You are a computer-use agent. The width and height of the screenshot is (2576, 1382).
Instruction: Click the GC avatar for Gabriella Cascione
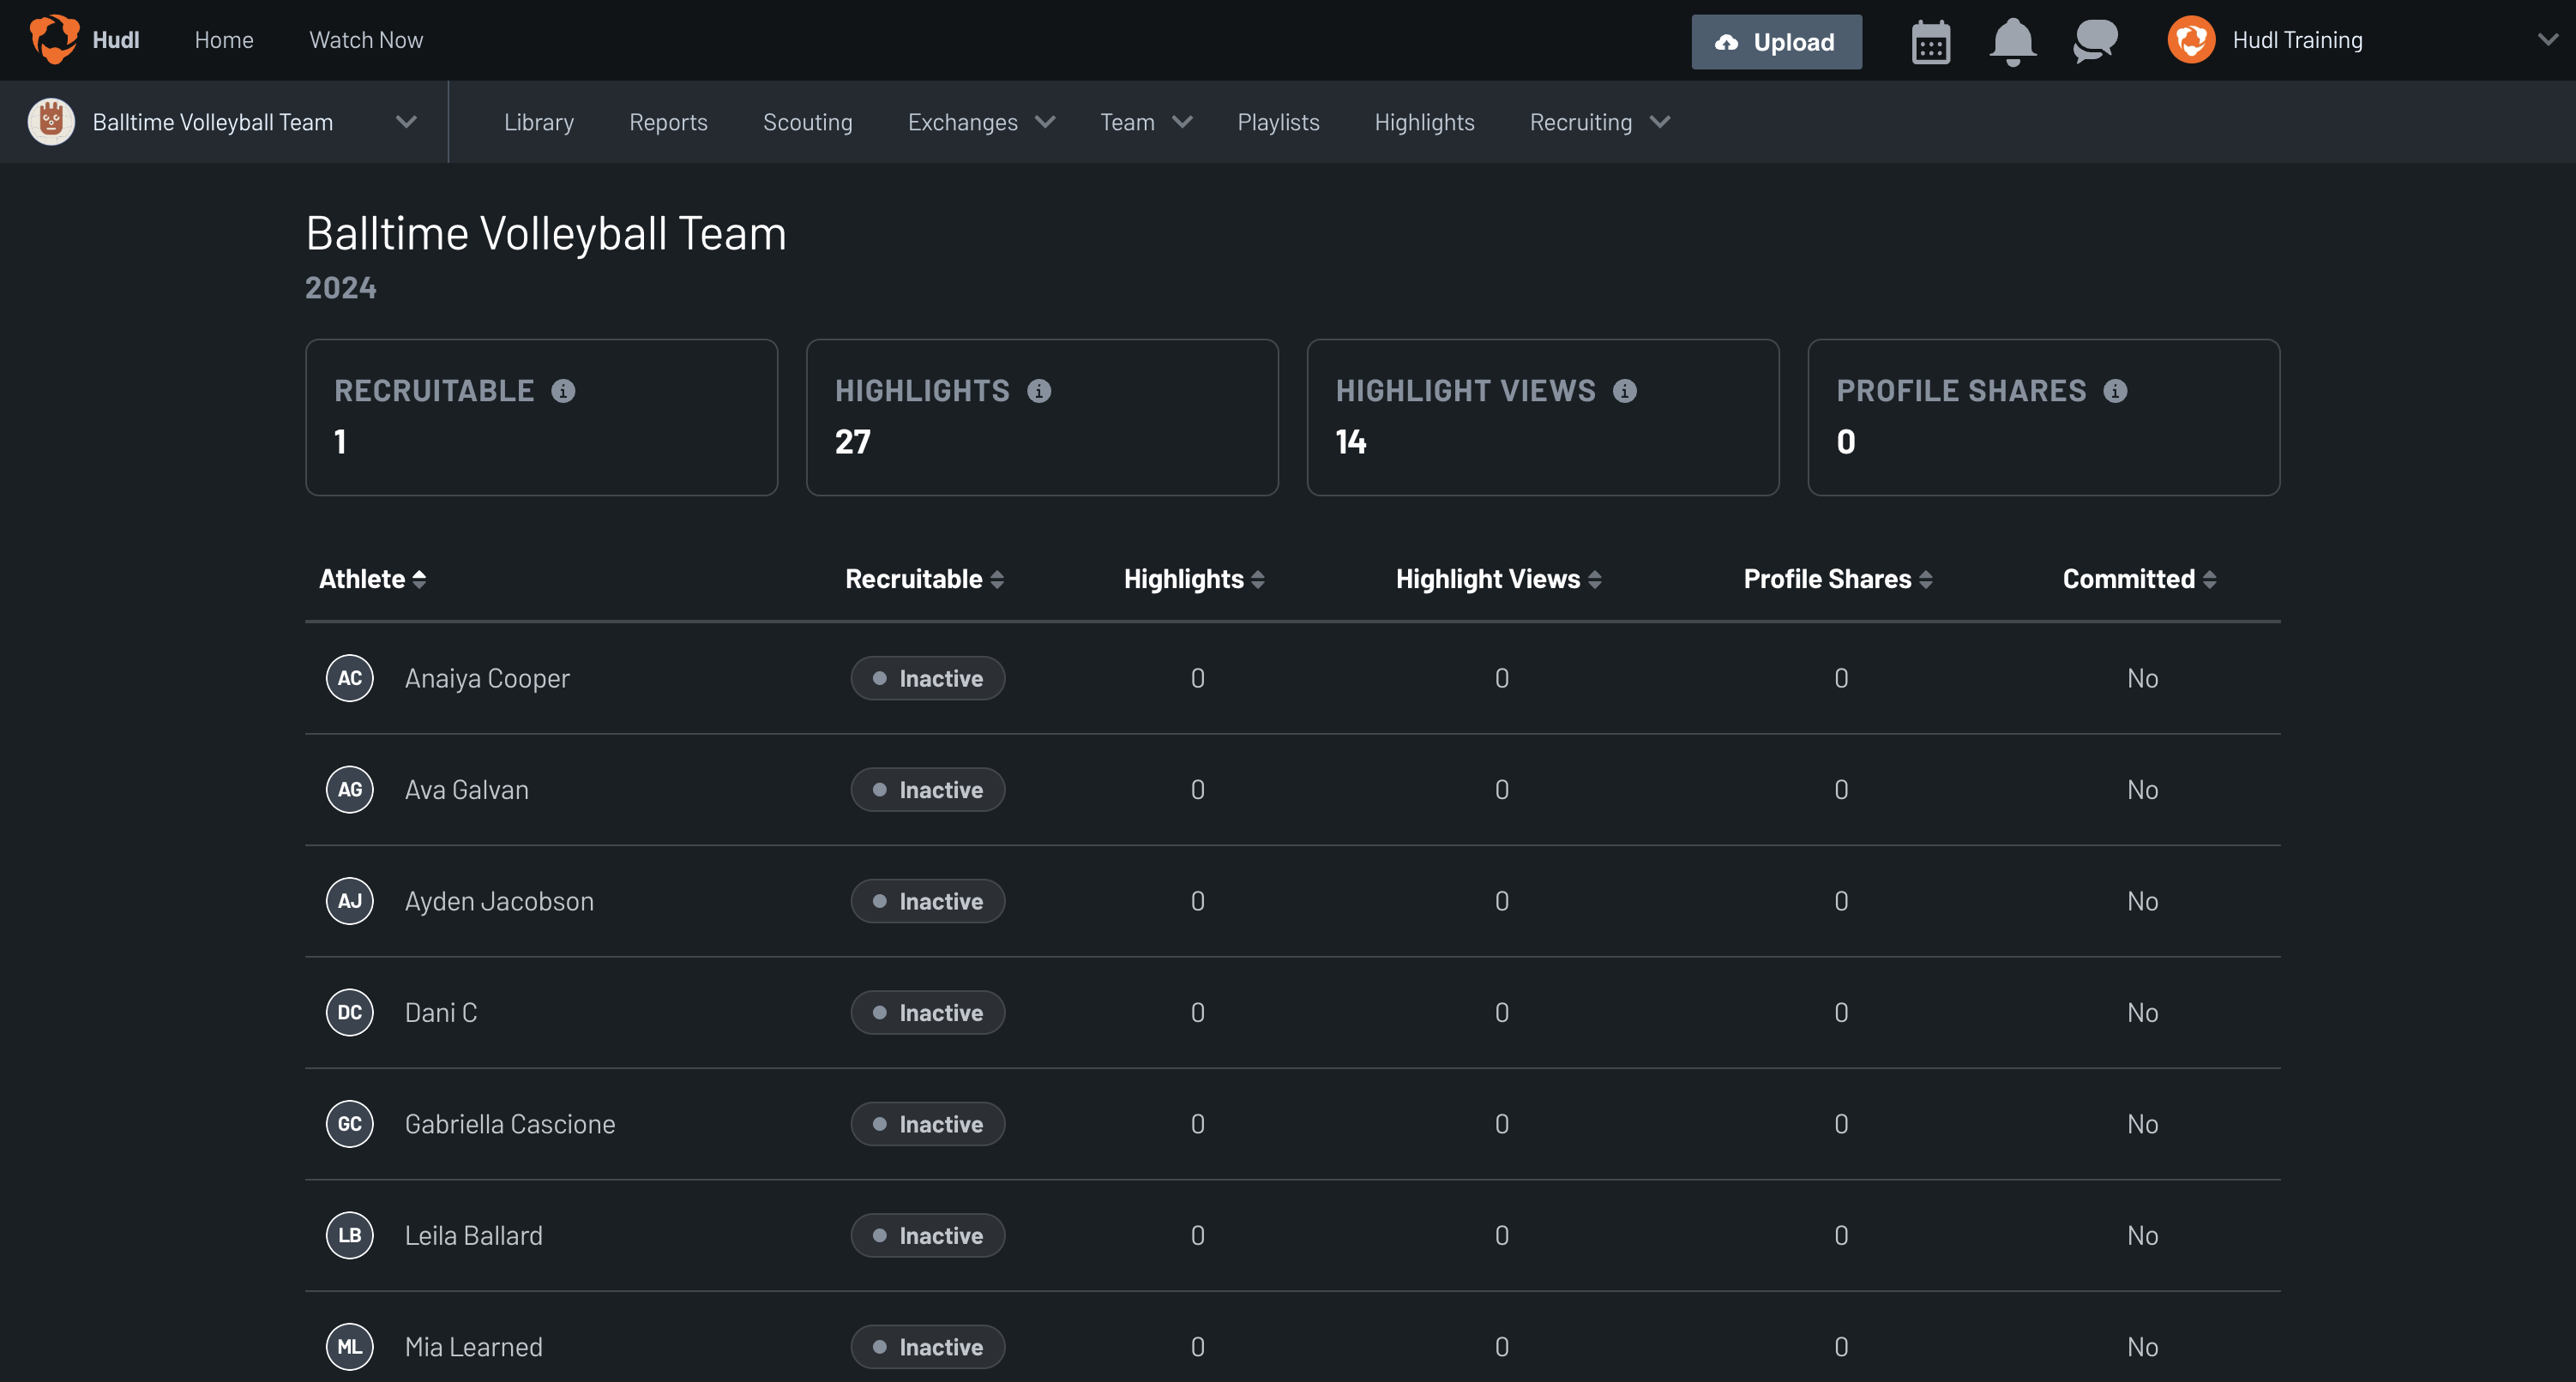349,1124
